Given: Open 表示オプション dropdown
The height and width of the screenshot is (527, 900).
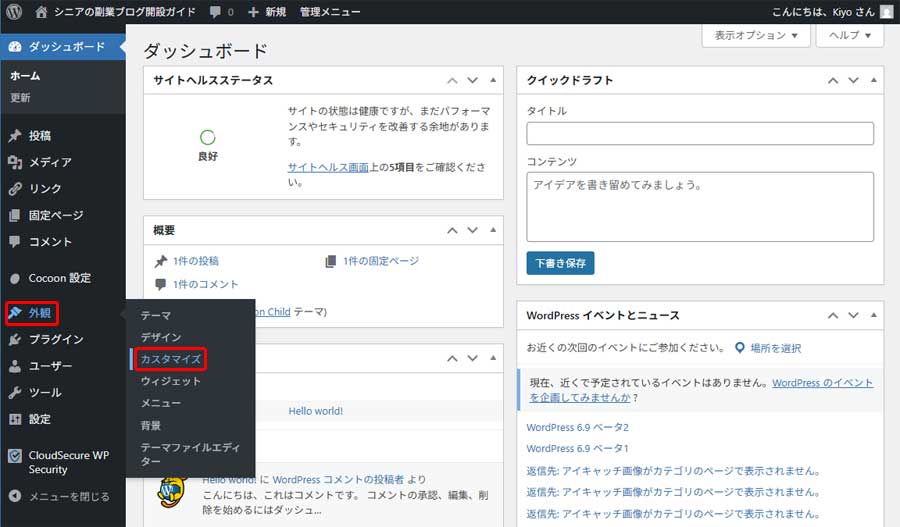Looking at the screenshot, I should (x=756, y=36).
